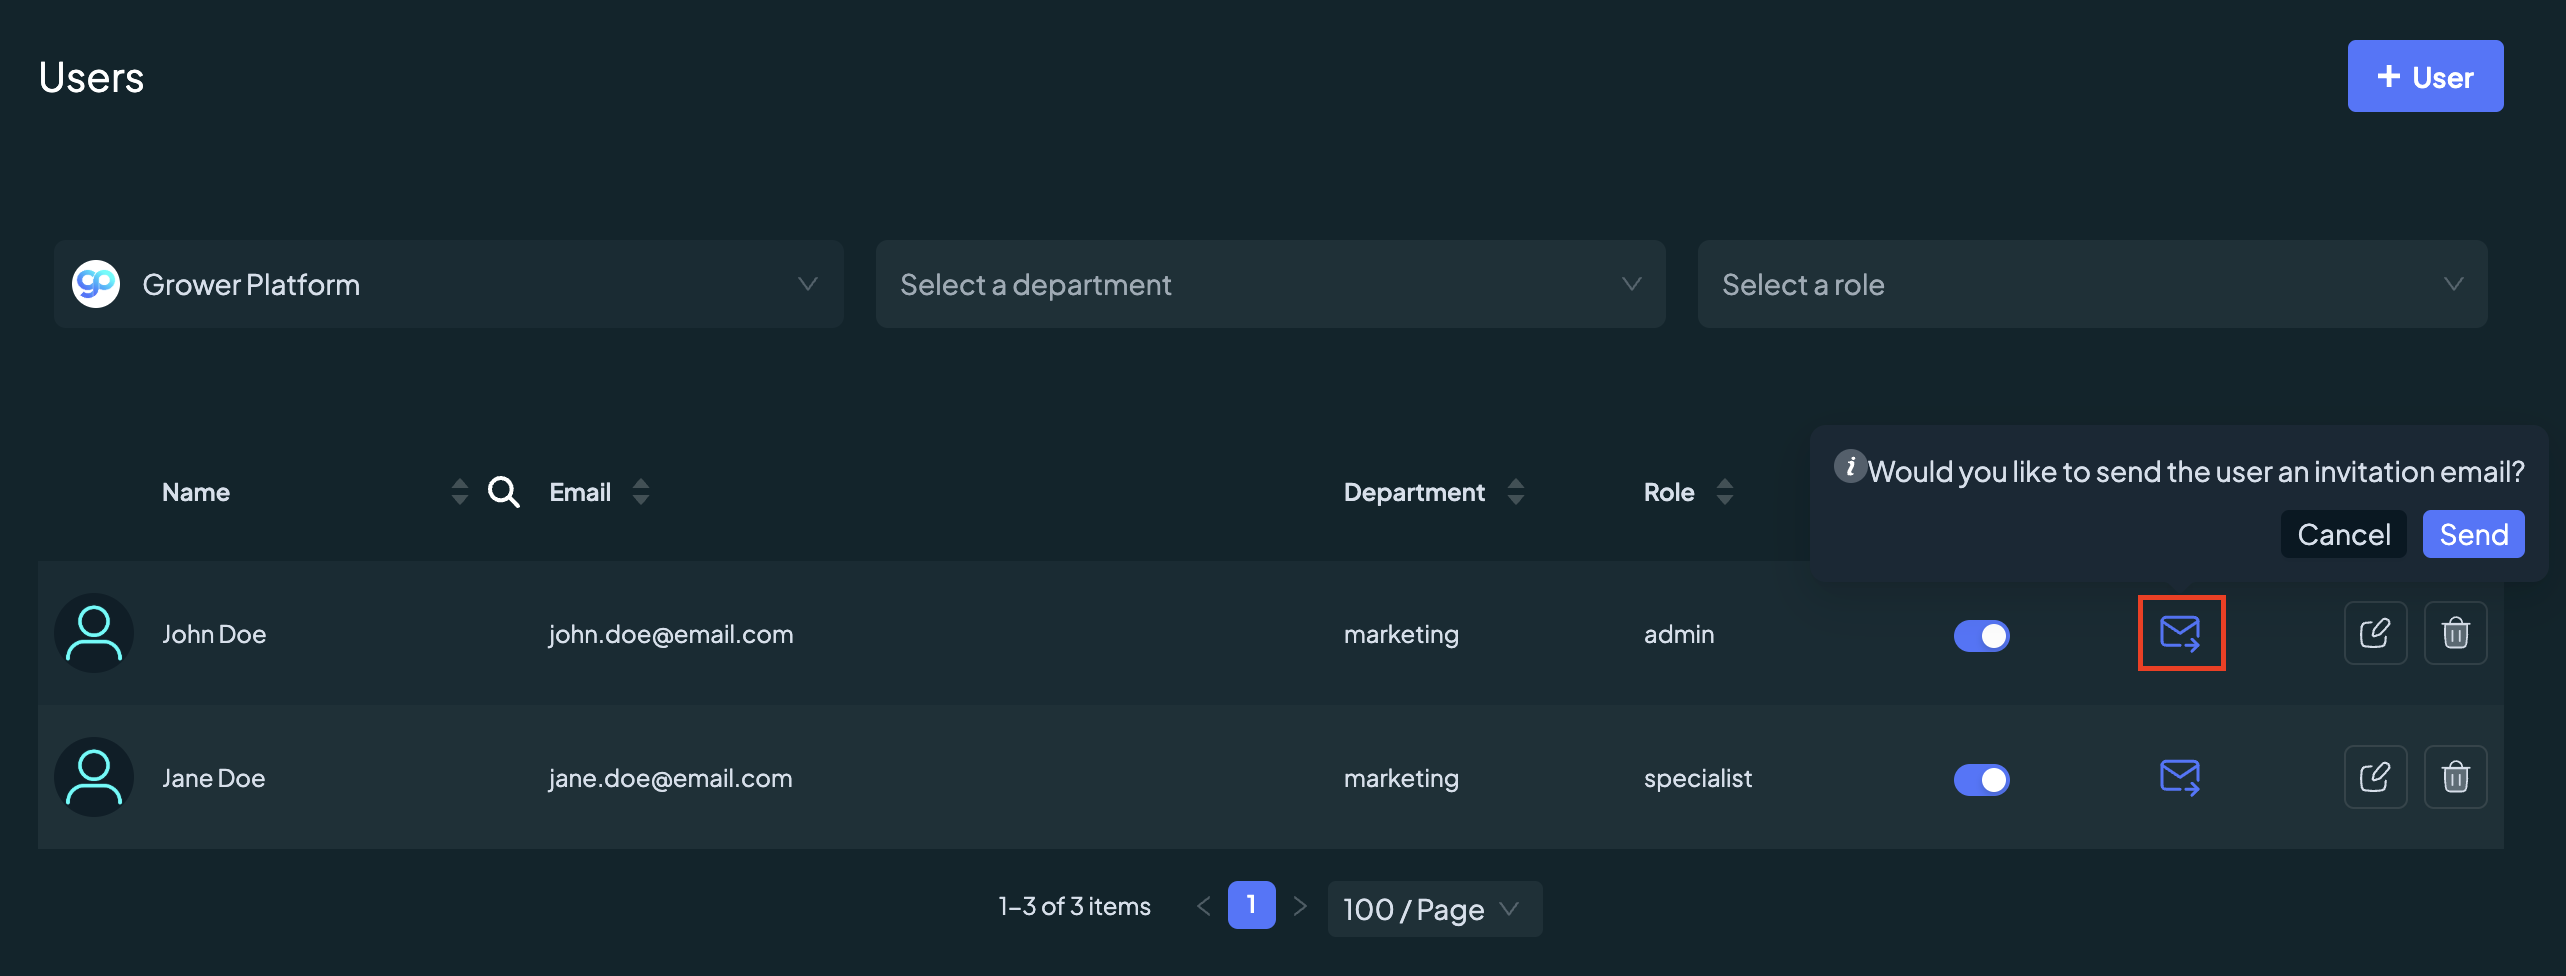Click the + User button

pos(2425,76)
